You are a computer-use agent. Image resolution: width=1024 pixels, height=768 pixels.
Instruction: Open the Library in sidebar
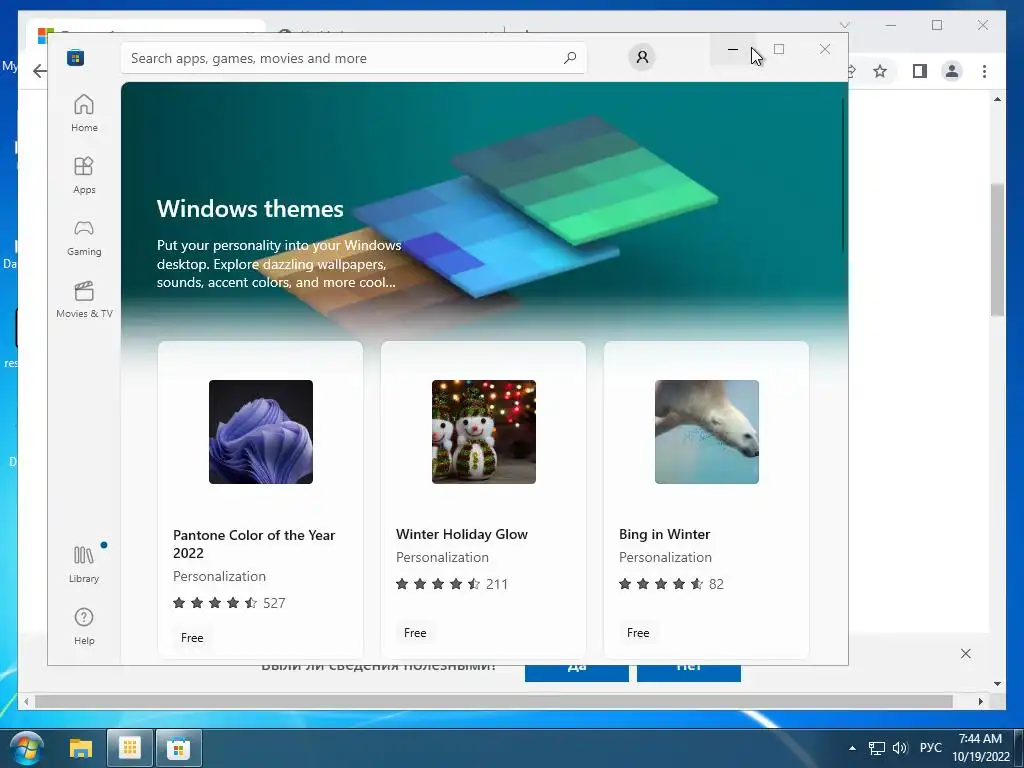(x=84, y=564)
